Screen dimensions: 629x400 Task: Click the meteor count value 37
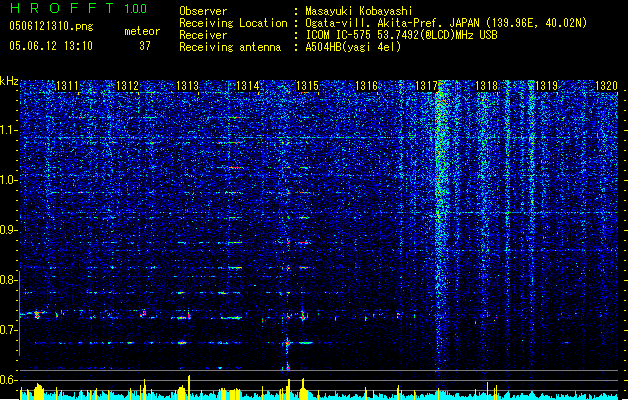click(145, 46)
